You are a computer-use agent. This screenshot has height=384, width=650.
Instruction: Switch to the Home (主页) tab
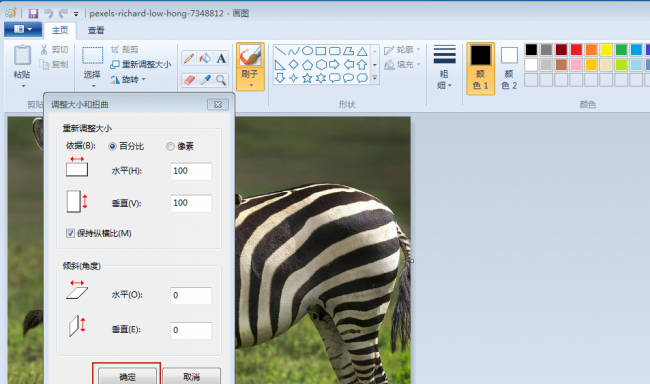[x=60, y=30]
